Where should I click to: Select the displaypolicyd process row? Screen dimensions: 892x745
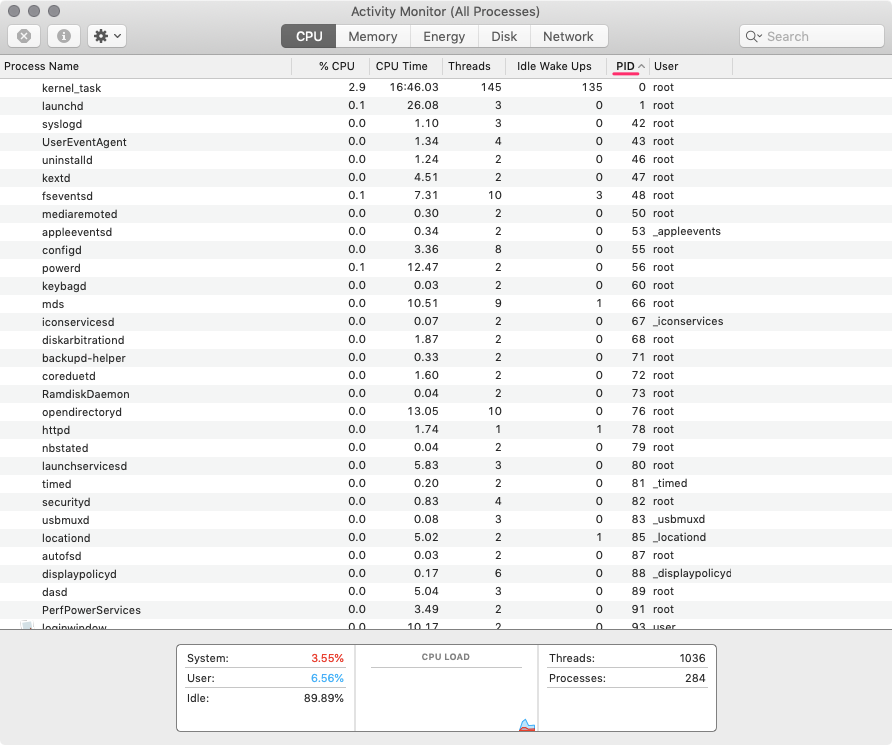(x=446, y=574)
